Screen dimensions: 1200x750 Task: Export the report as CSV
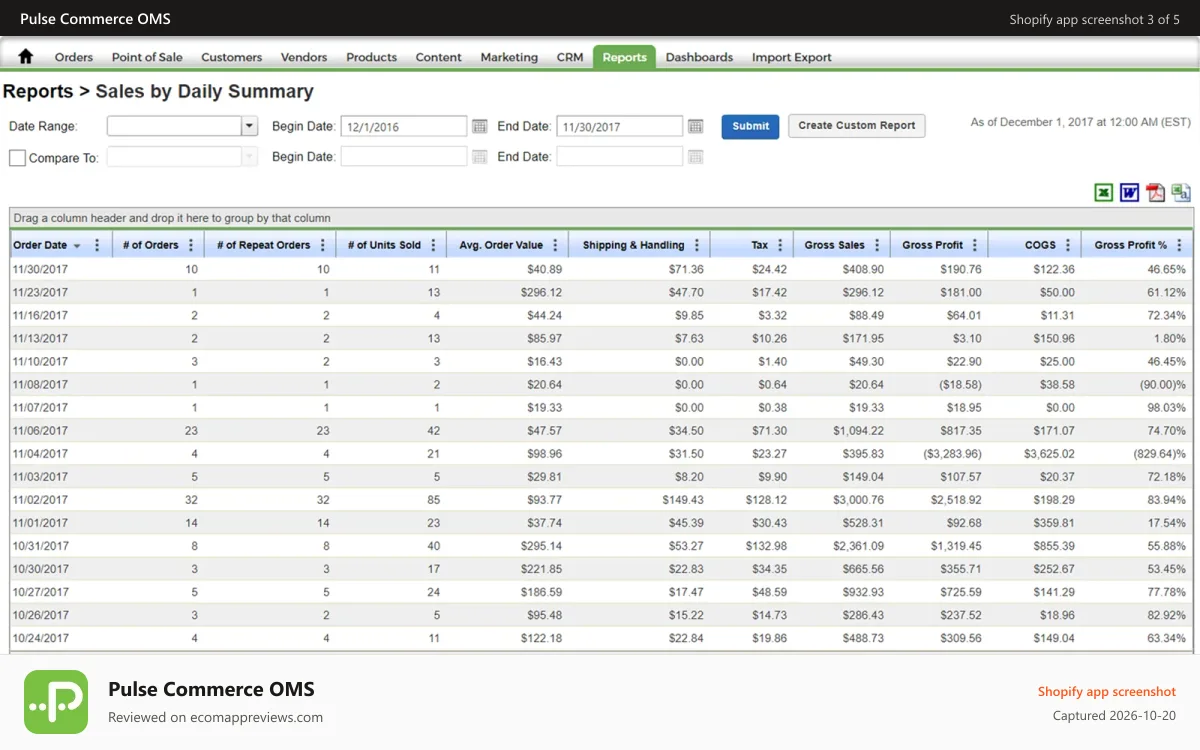coord(1182,193)
